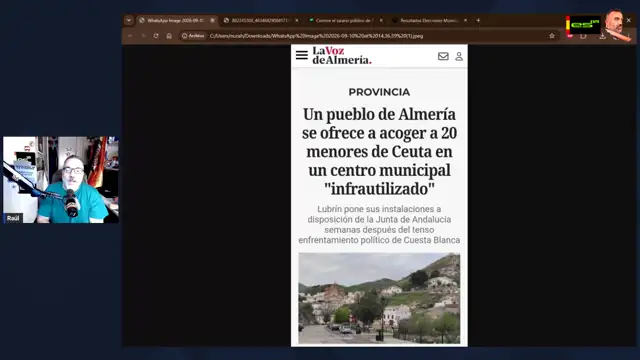
Task: Go back in browser history
Action: (130, 36)
